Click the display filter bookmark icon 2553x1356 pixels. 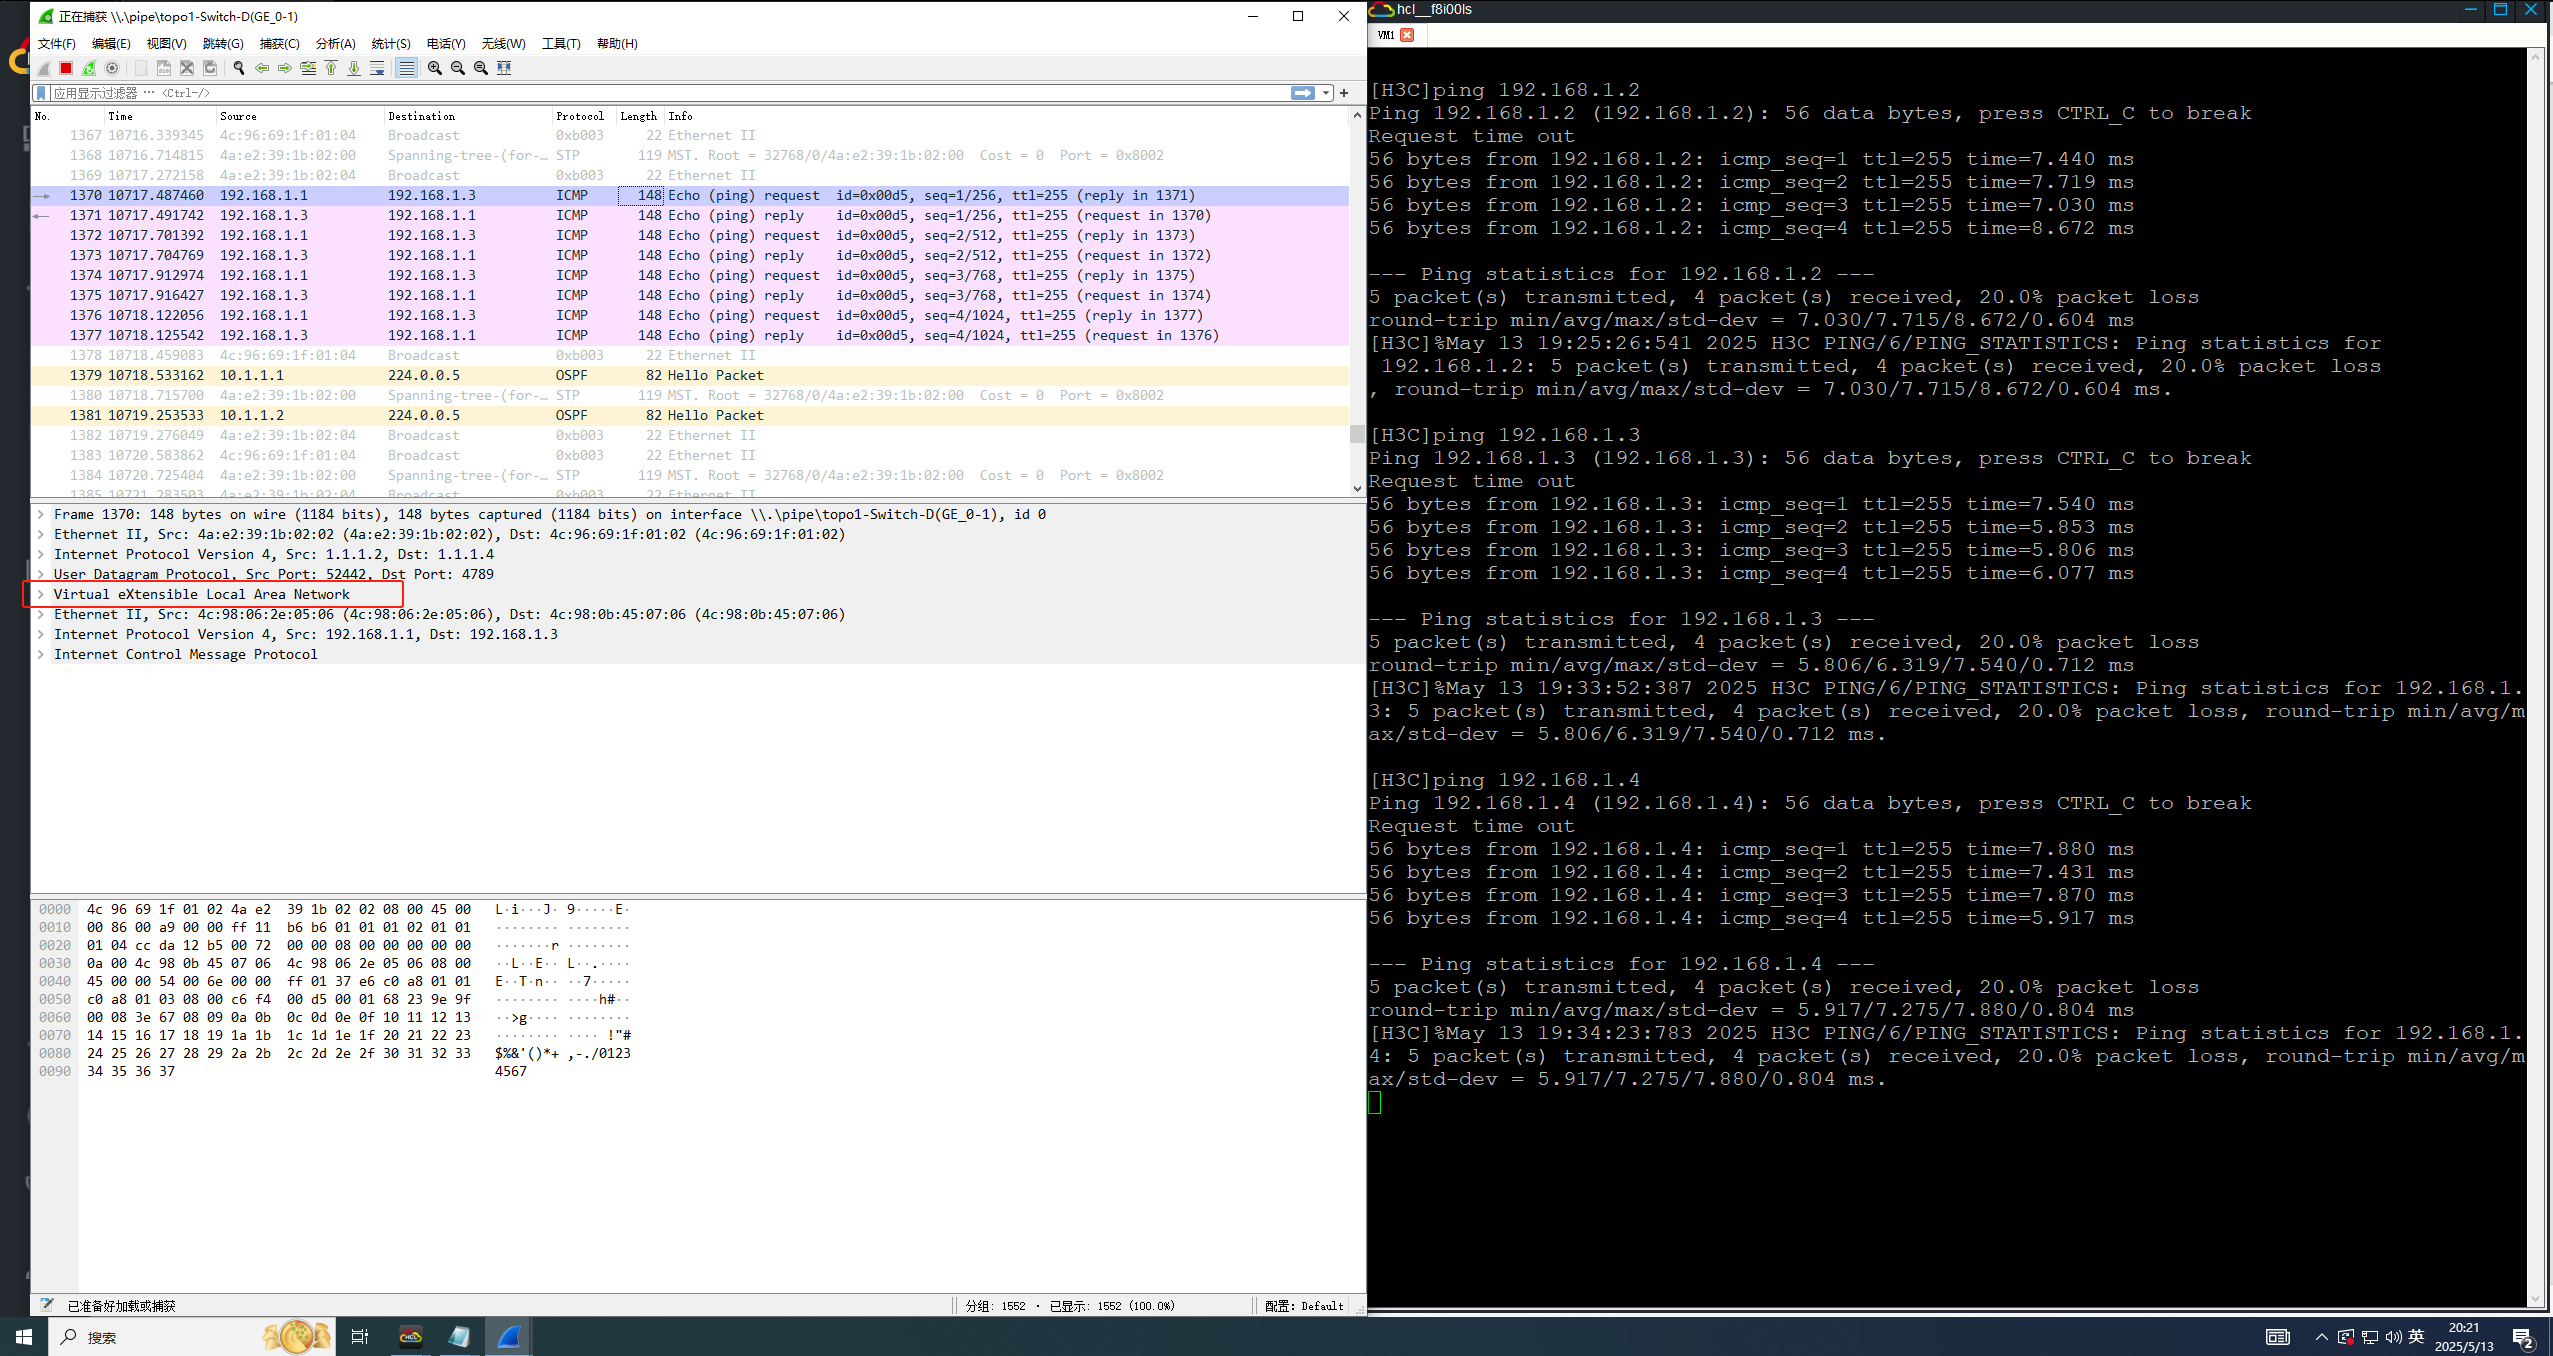pos(41,93)
